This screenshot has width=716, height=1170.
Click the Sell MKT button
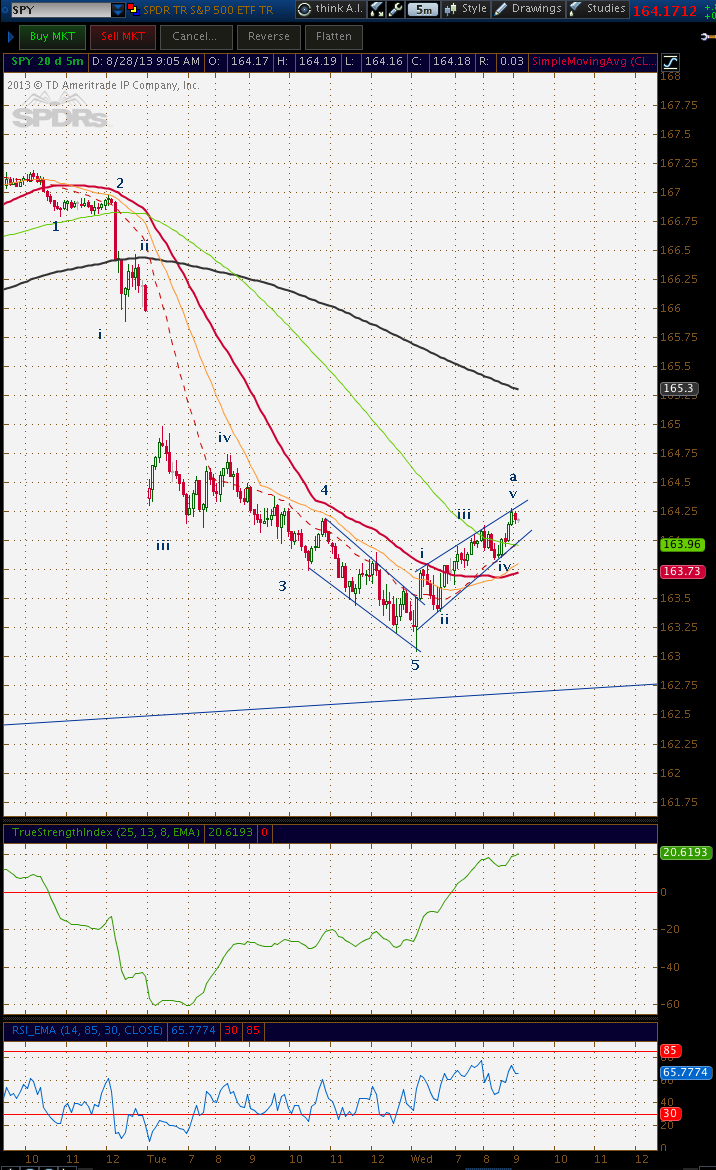pyautogui.click(x=123, y=37)
